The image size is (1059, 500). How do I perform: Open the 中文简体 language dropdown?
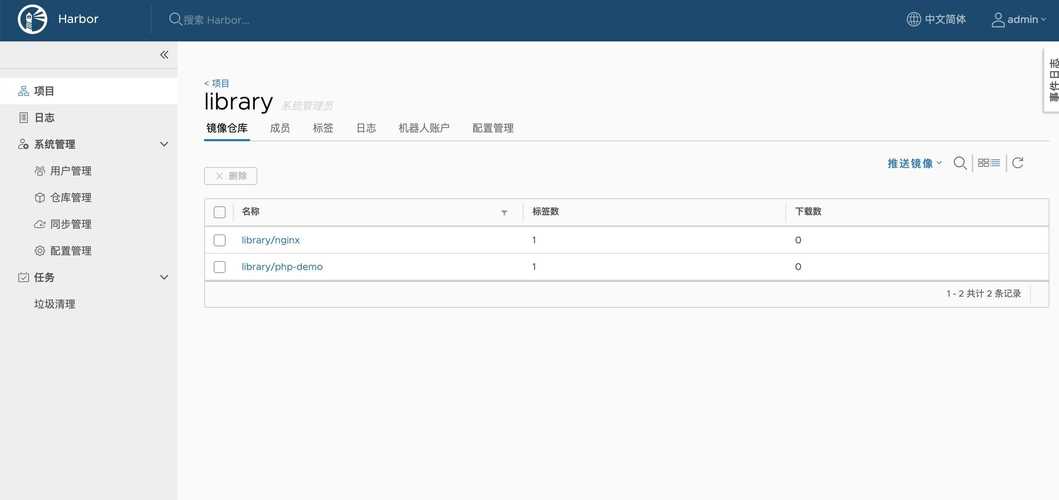(936, 19)
